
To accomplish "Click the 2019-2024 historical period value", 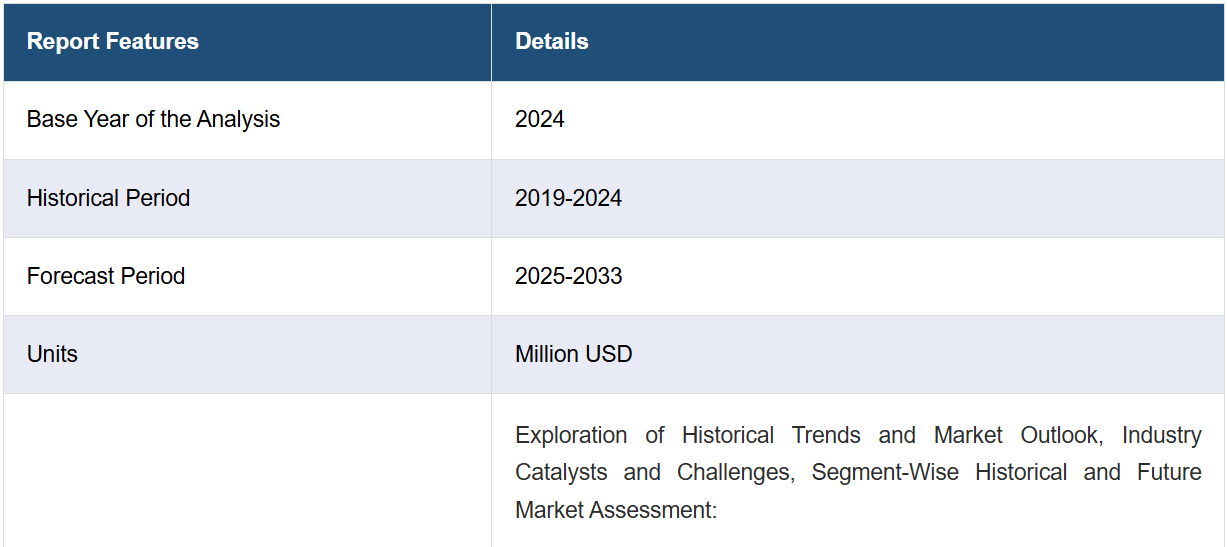I will click(568, 198).
